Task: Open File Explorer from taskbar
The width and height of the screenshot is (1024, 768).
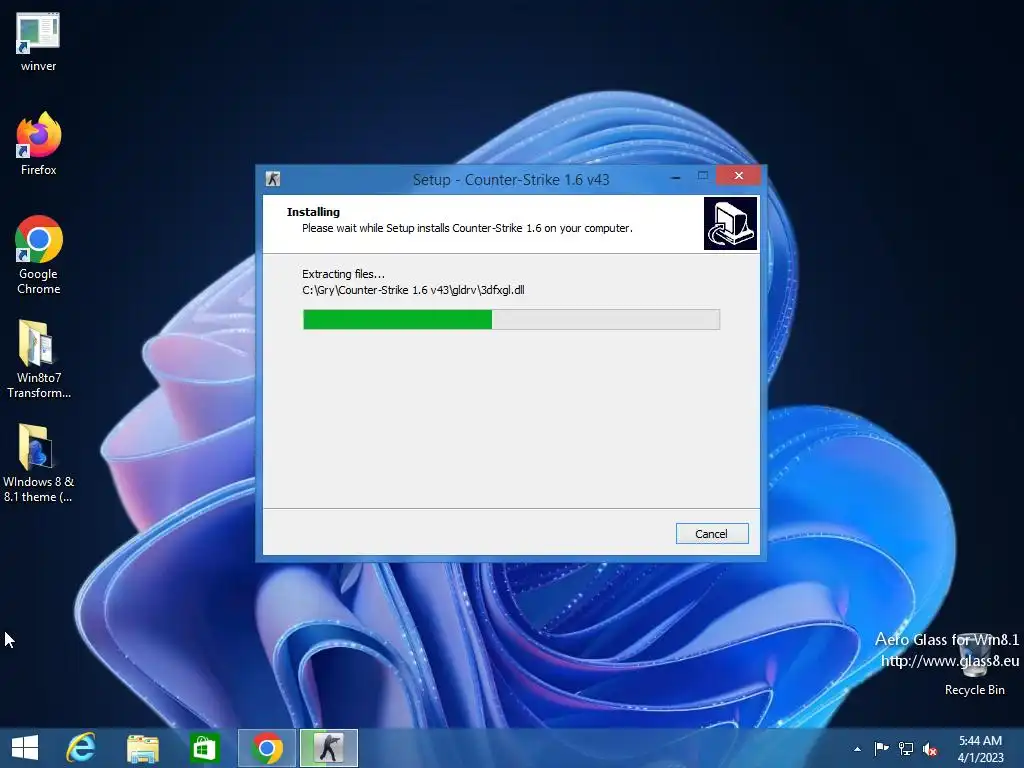Action: coord(142,748)
